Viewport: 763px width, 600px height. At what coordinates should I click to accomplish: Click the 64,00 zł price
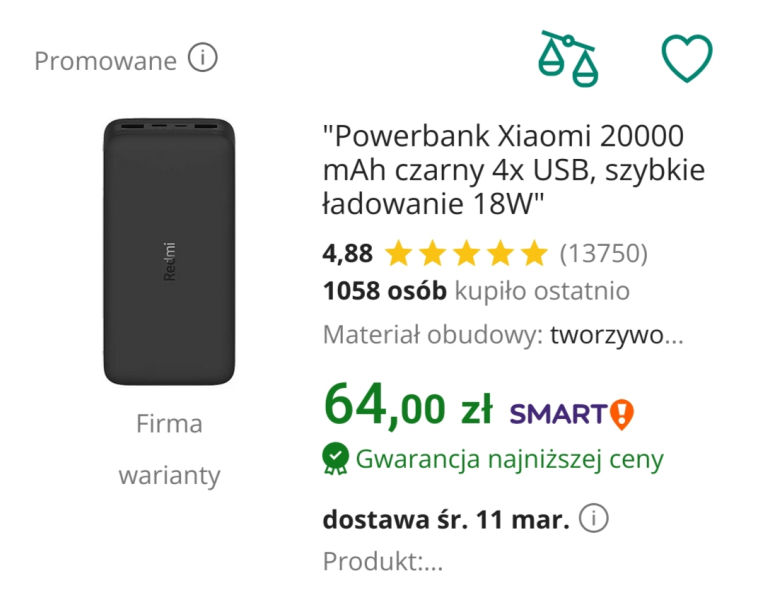(x=407, y=406)
